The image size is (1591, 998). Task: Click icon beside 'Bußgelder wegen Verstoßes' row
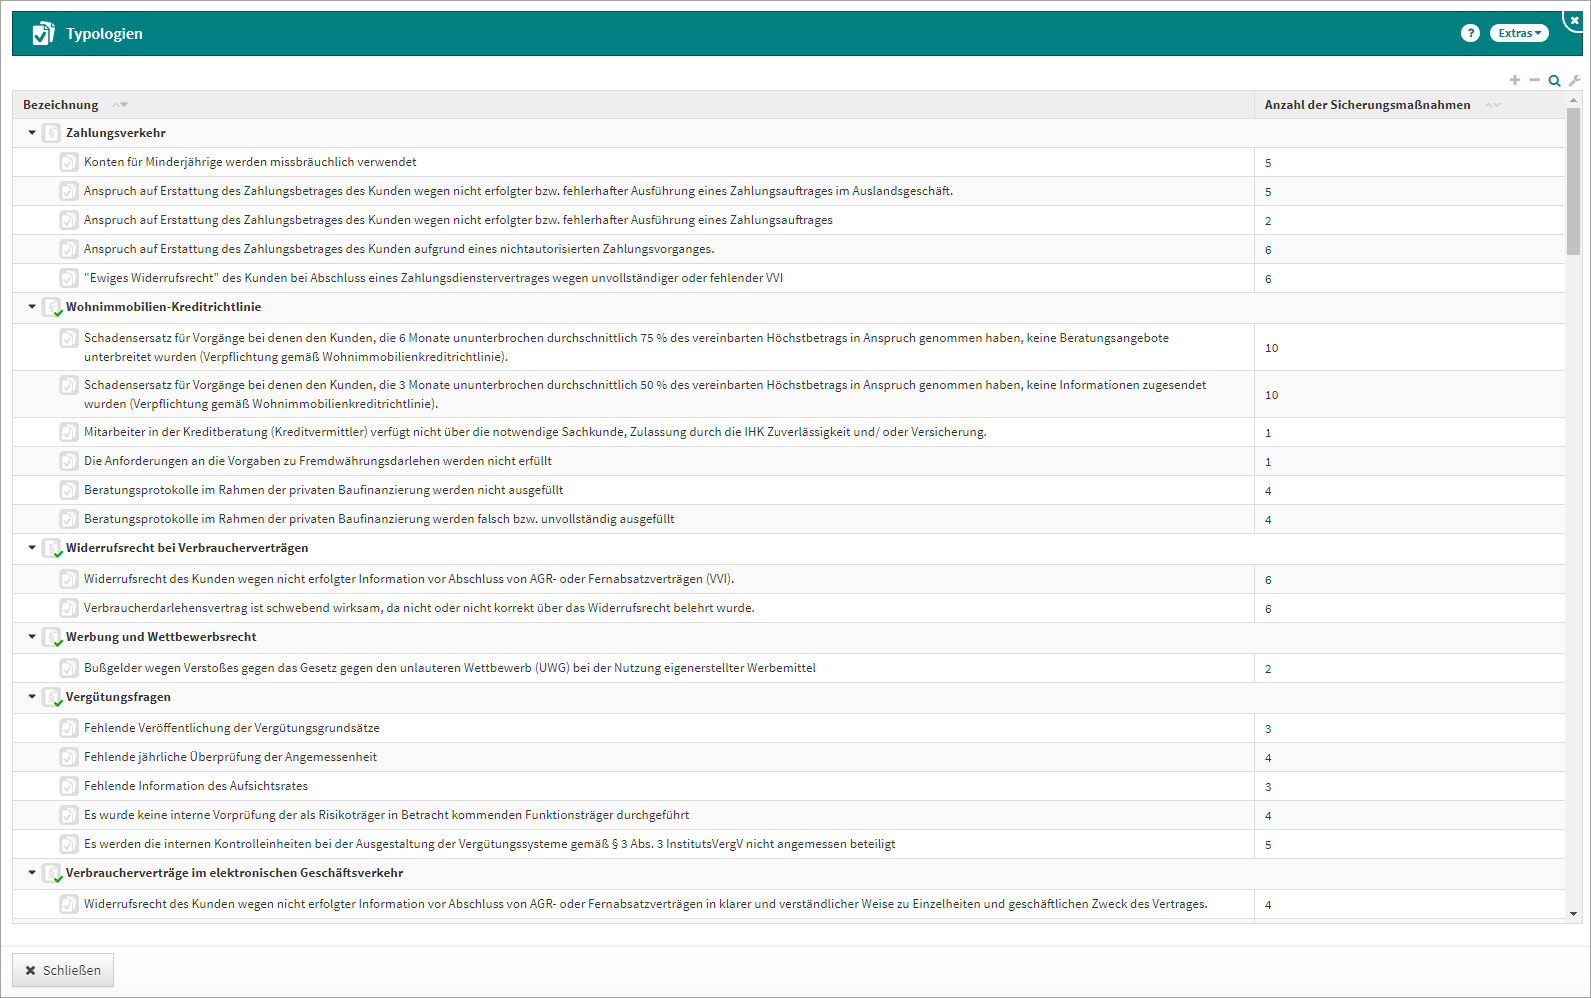tap(69, 668)
